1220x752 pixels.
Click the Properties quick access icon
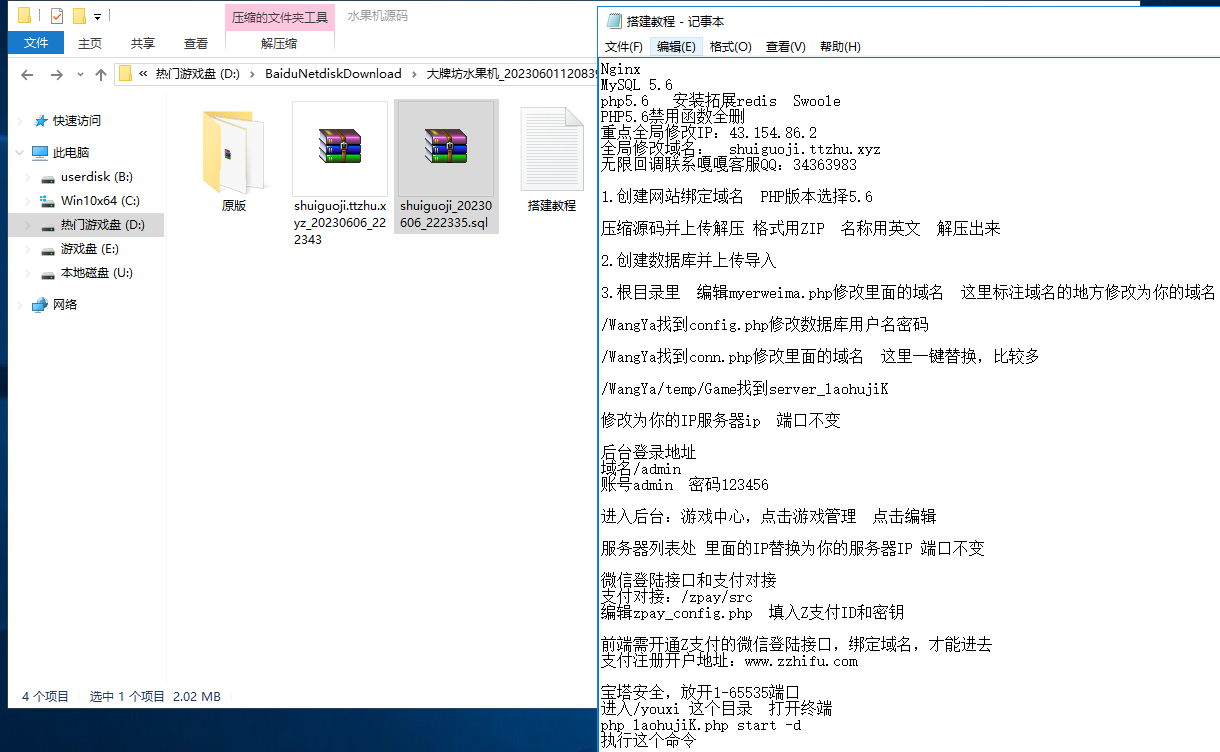point(56,16)
